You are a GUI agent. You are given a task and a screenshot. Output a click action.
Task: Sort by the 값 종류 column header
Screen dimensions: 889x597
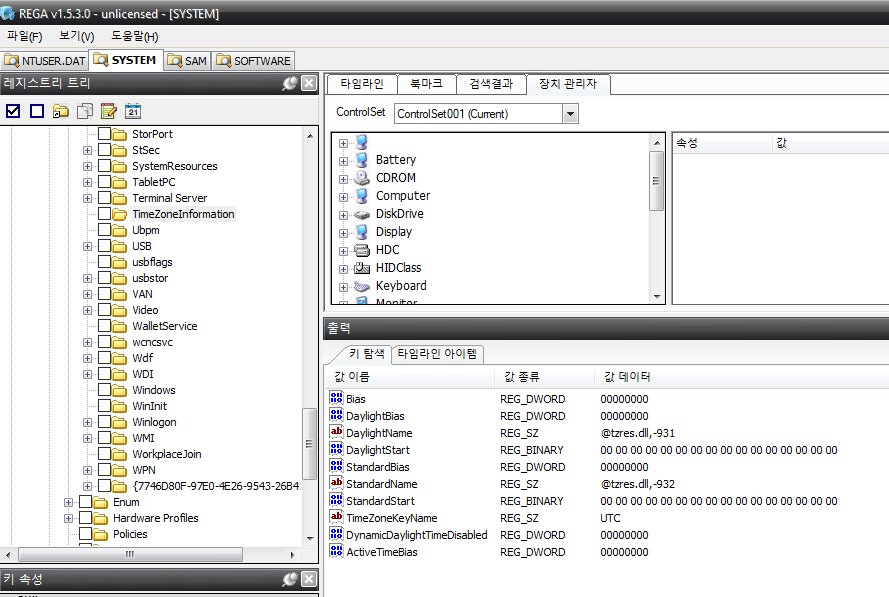545,376
